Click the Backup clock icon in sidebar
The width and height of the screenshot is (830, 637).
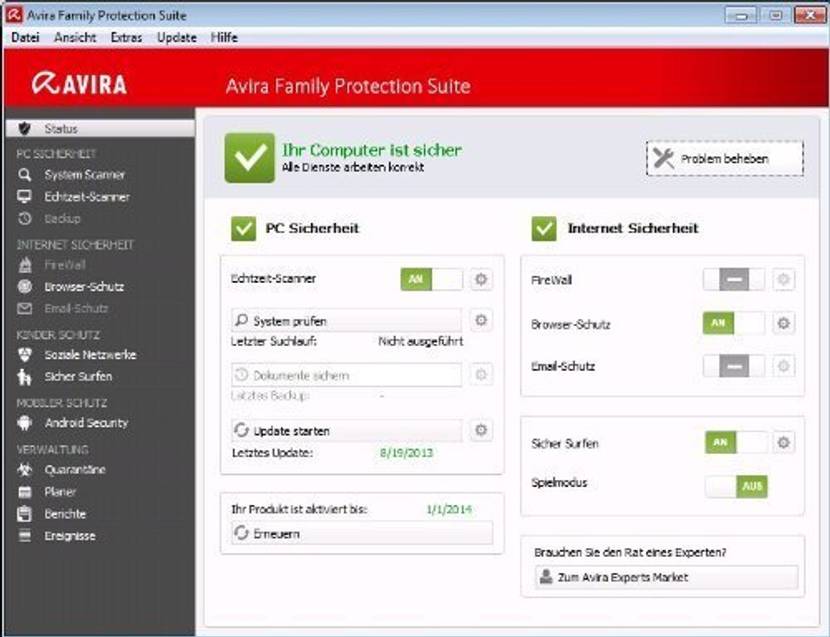point(24,219)
